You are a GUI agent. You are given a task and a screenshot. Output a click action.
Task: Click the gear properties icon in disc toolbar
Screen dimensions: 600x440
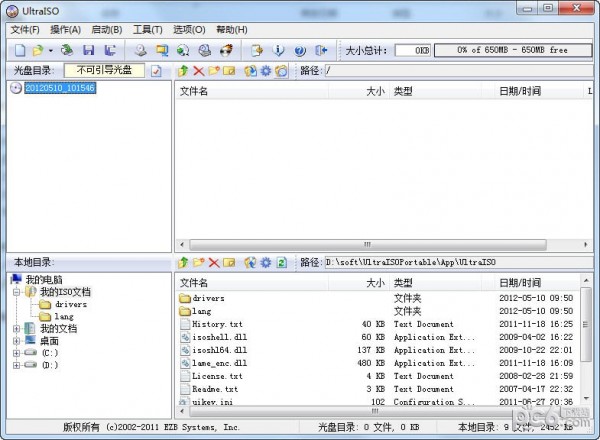pos(266,71)
